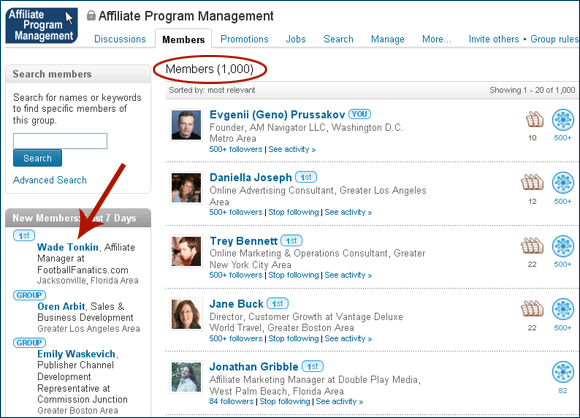
Task: Expand the More... menu
Action: (437, 39)
